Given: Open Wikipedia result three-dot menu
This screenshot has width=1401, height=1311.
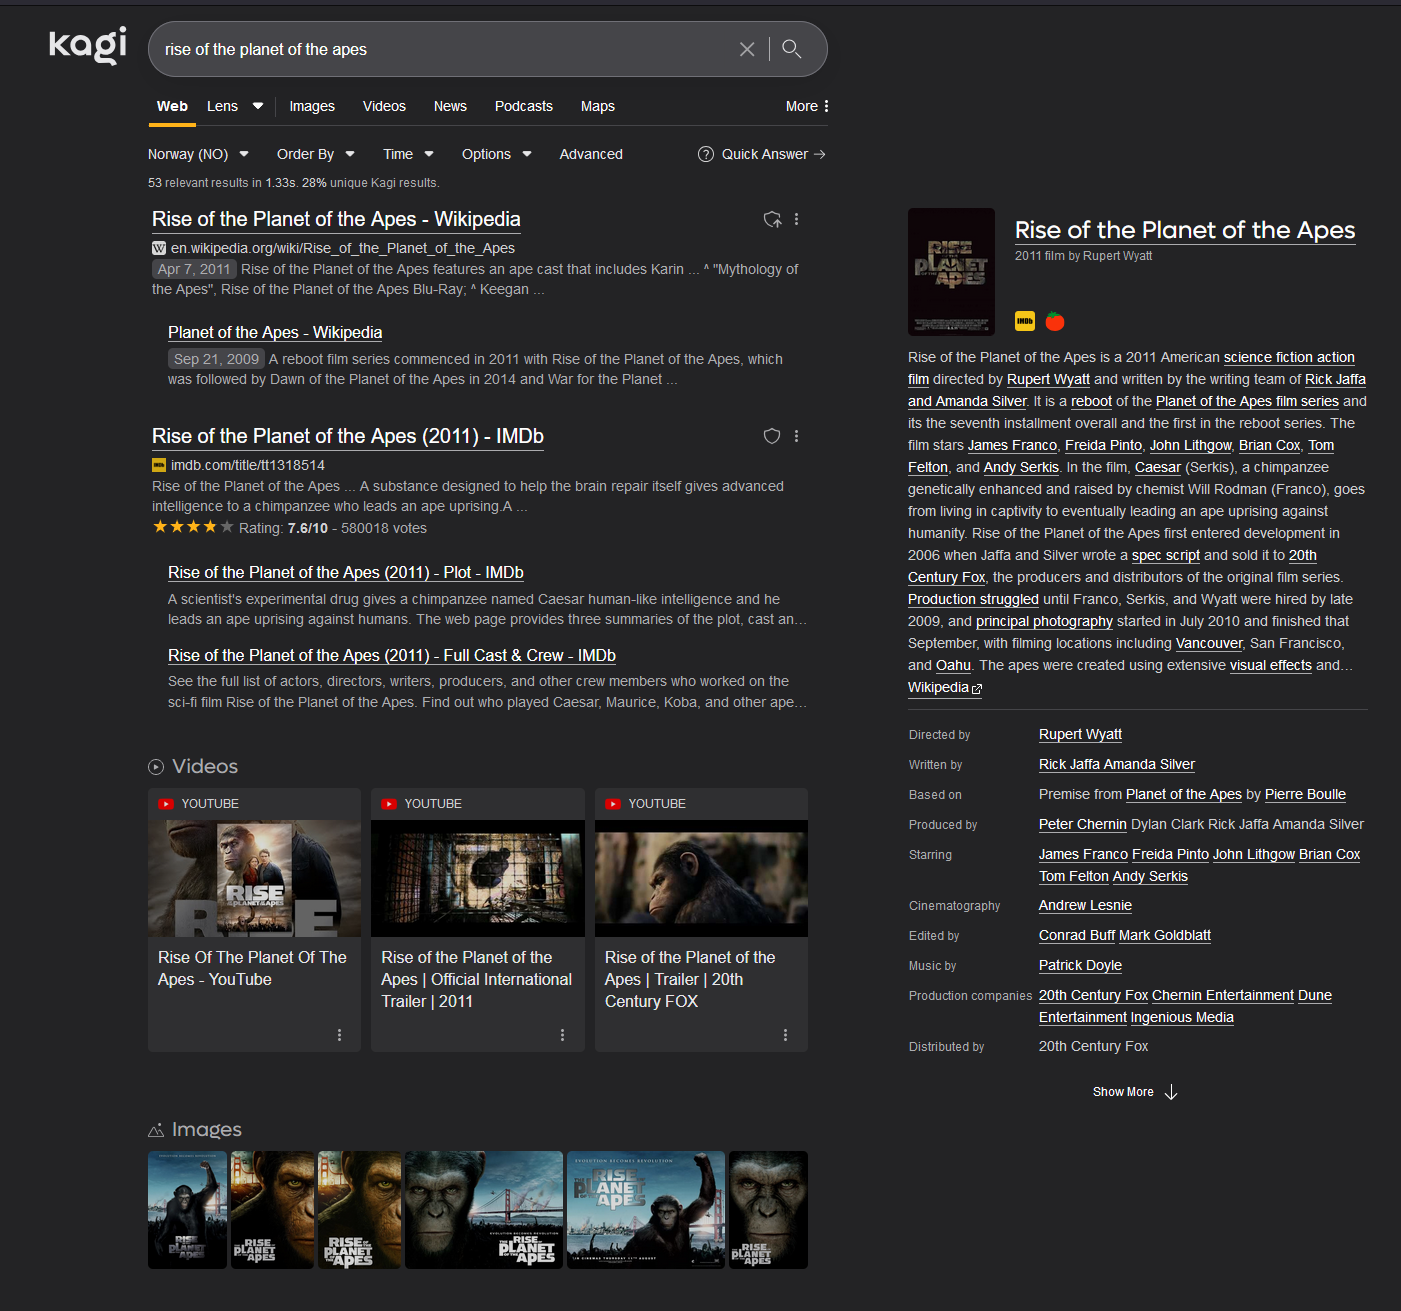Looking at the screenshot, I should coord(796,219).
